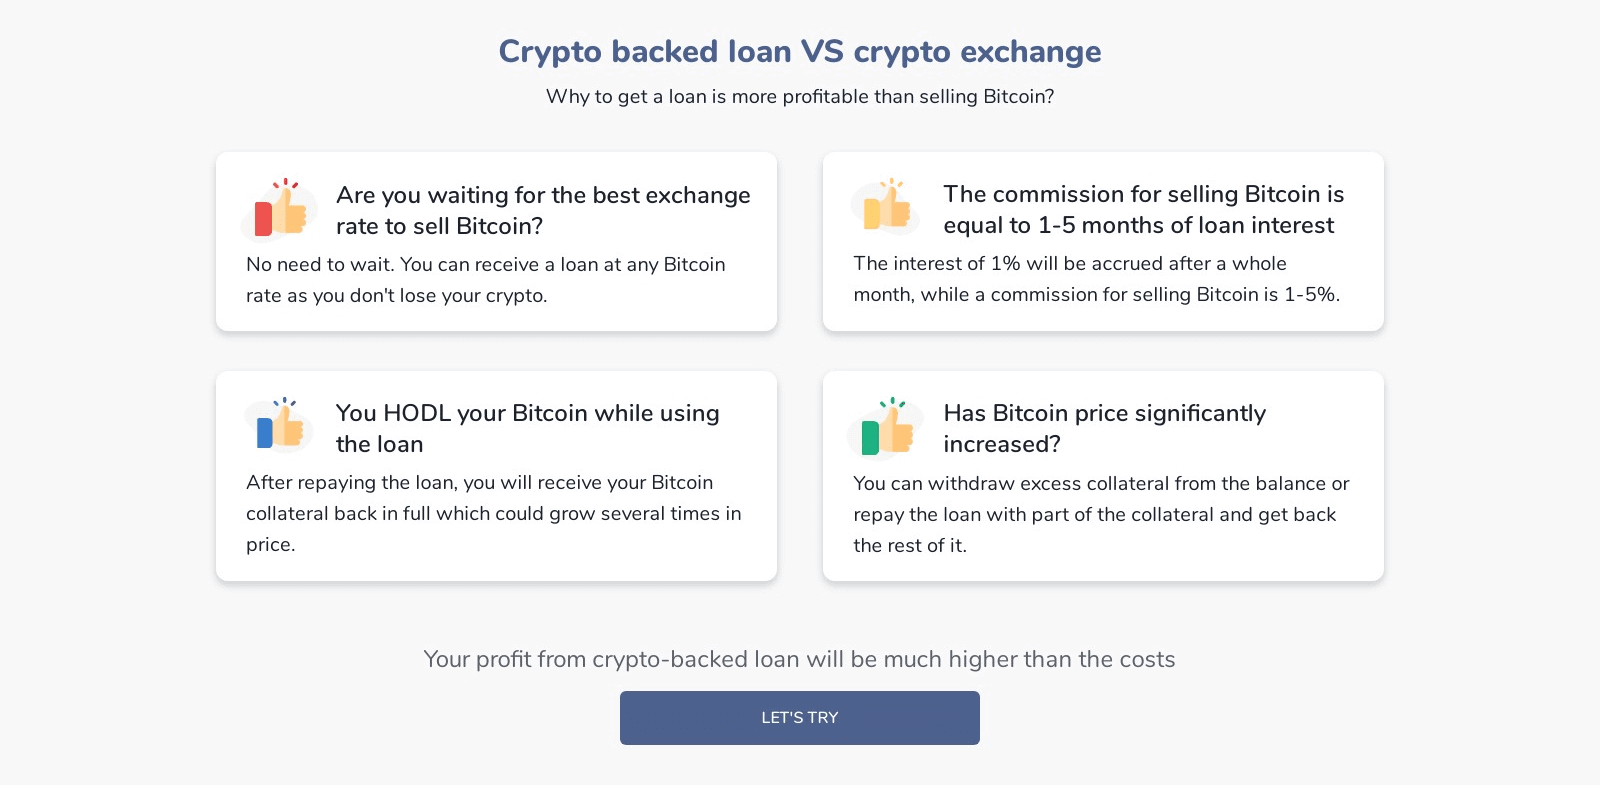Click the green thumbs-up icon
1600x785 pixels.
[x=886, y=426]
